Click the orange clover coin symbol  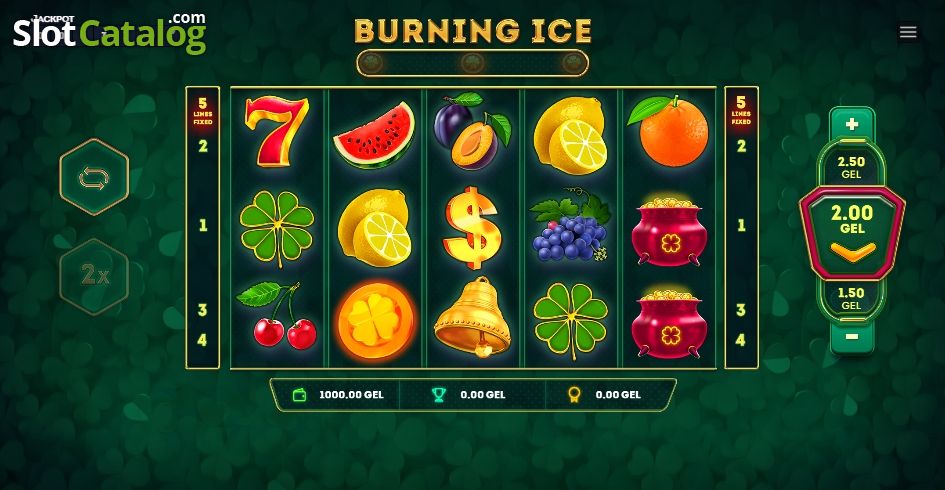click(375, 321)
